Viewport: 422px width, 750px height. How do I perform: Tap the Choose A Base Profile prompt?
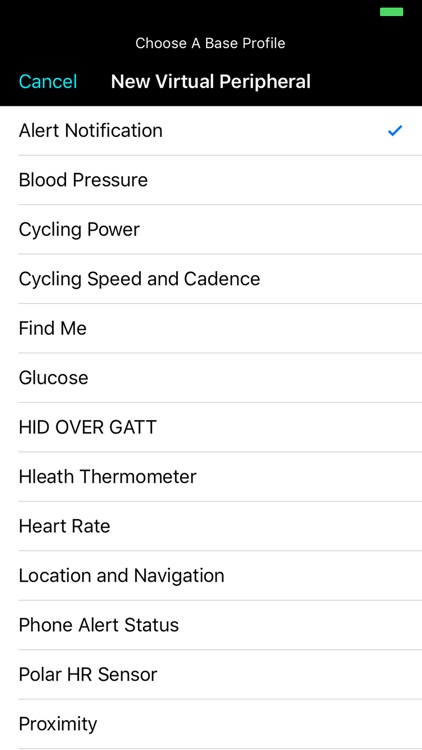coord(211,43)
